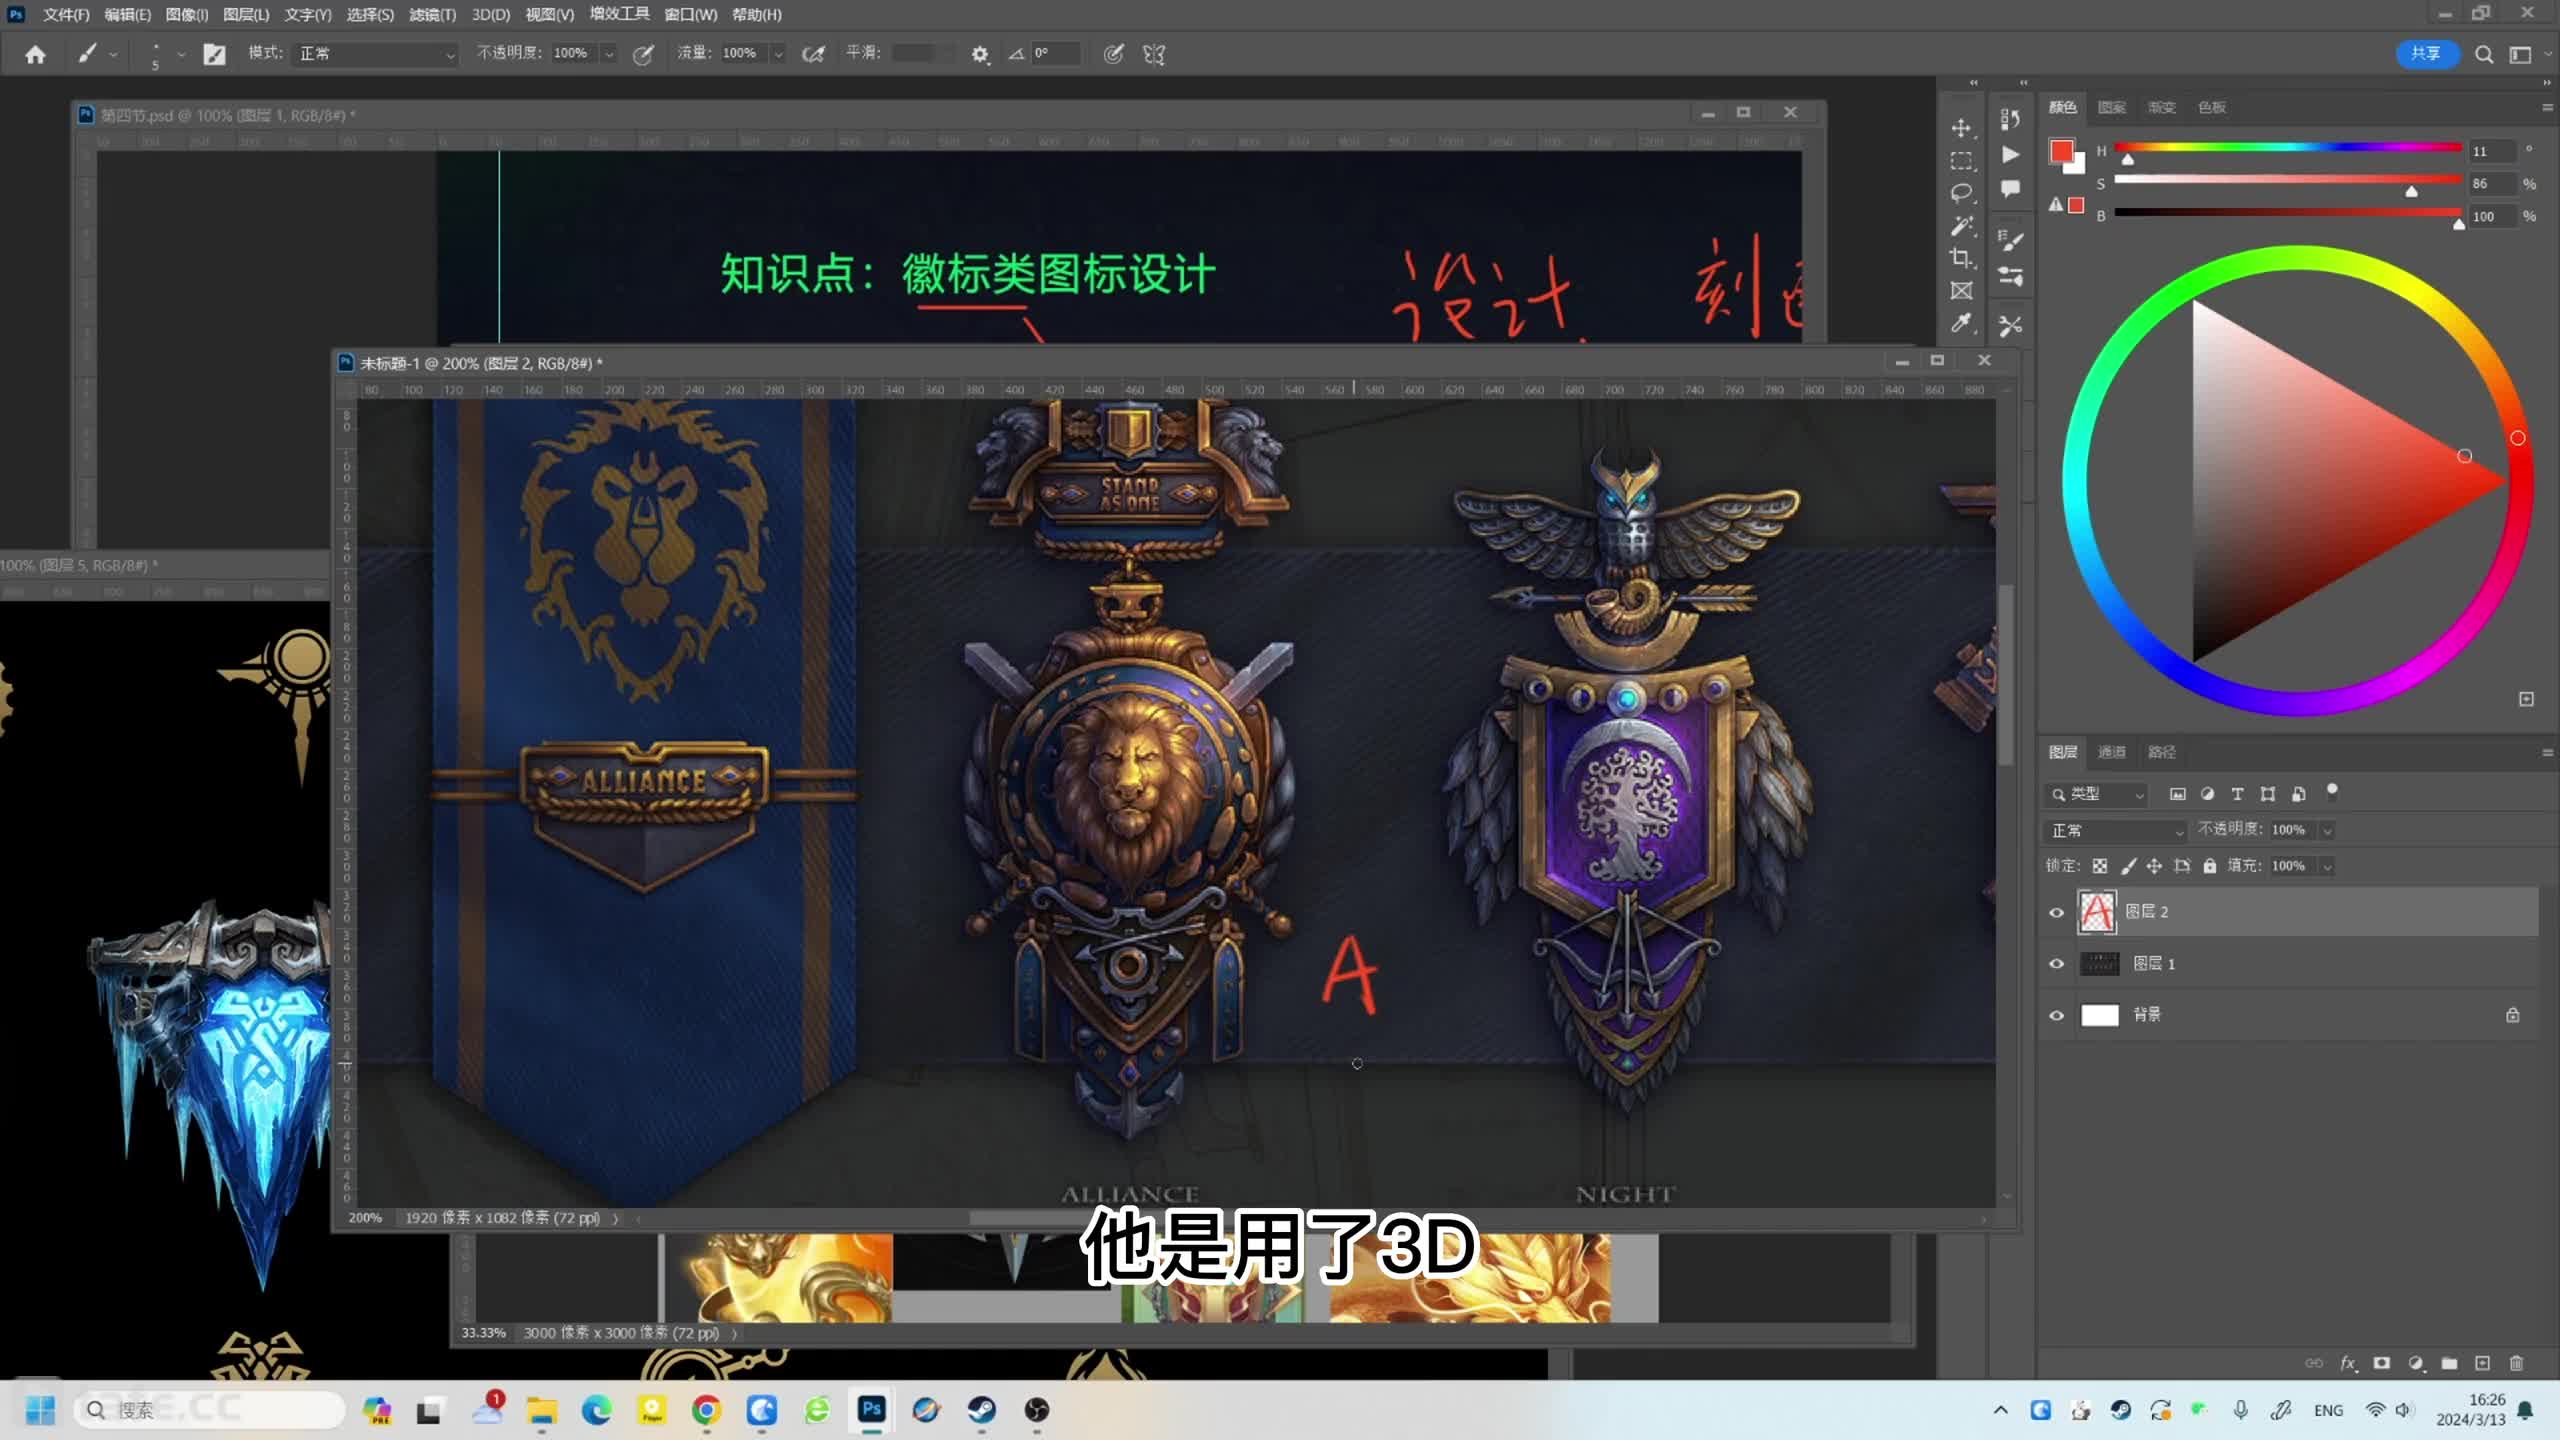2560x1440 pixels.
Task: Select the Lasso tool
Action: 1961,193
